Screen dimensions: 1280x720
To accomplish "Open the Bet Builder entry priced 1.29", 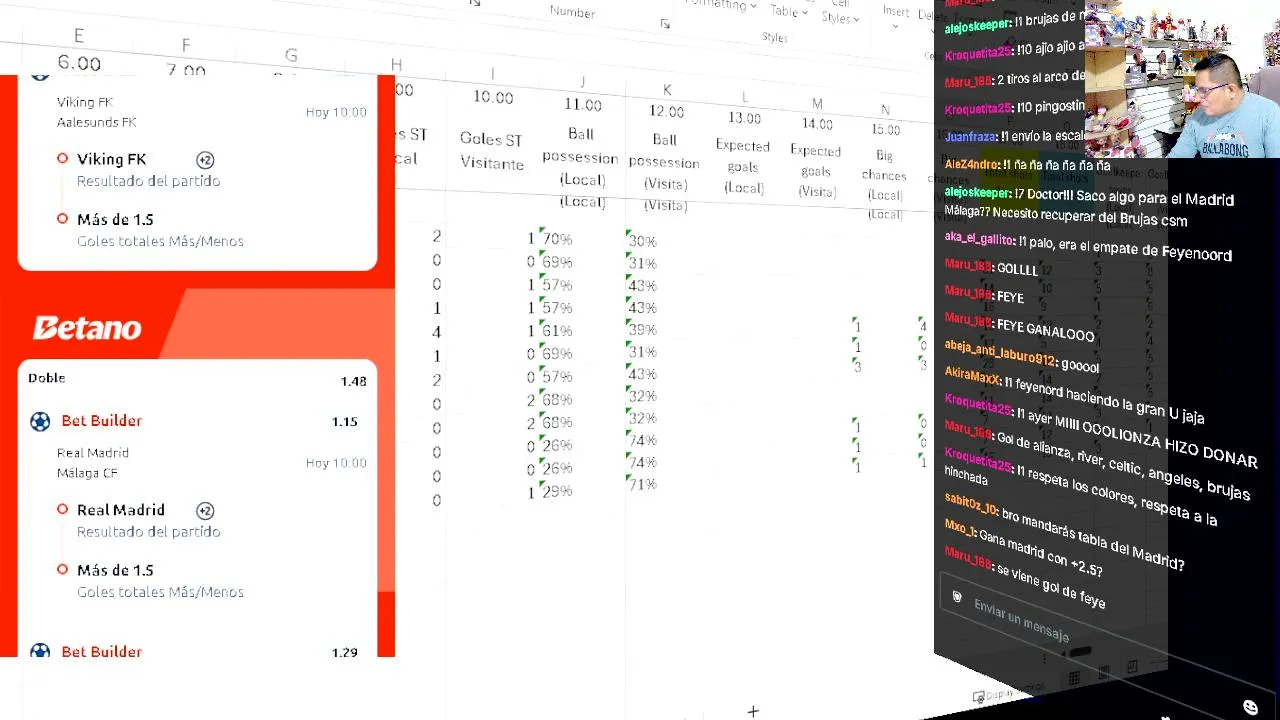I will 198,651.
